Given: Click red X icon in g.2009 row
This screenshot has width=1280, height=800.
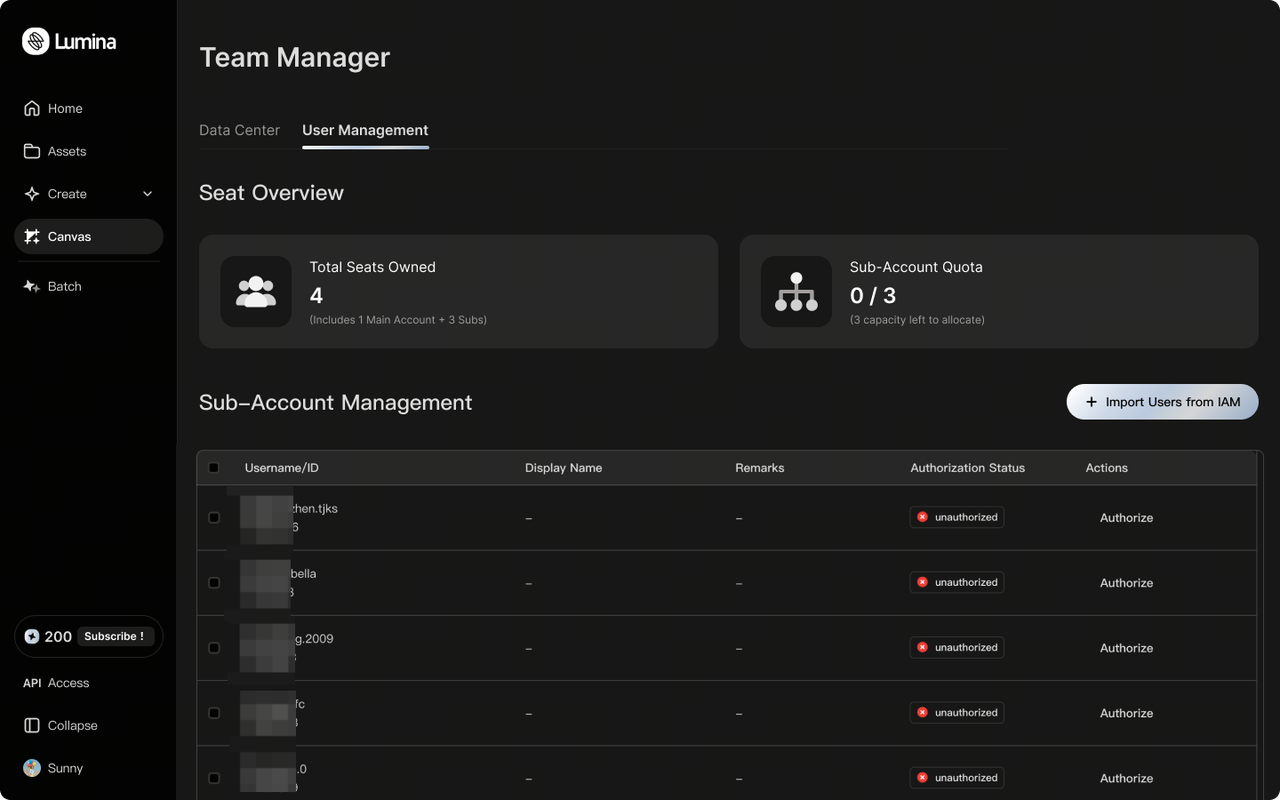Looking at the screenshot, I should [922, 647].
